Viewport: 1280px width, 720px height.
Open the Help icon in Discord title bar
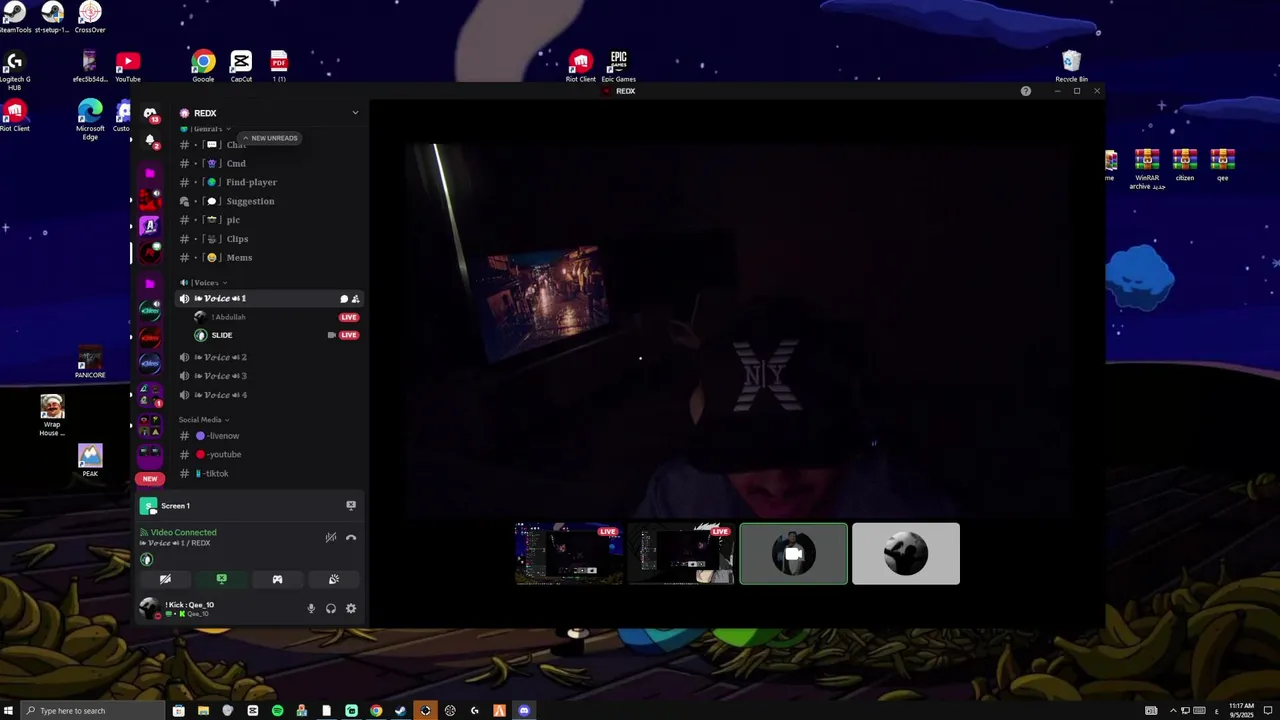1025,91
